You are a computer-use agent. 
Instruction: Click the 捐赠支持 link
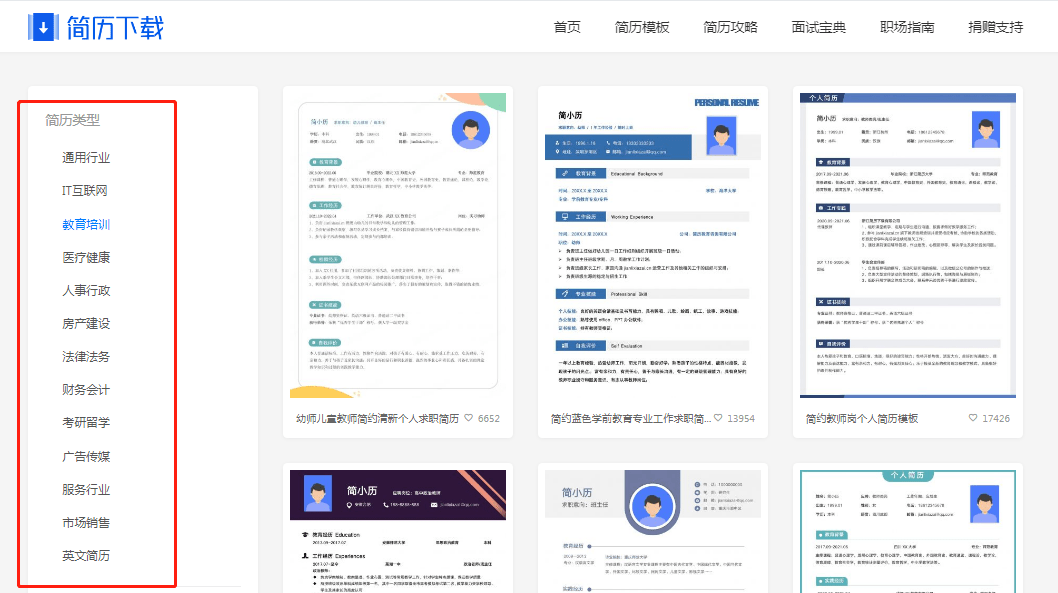pos(994,27)
